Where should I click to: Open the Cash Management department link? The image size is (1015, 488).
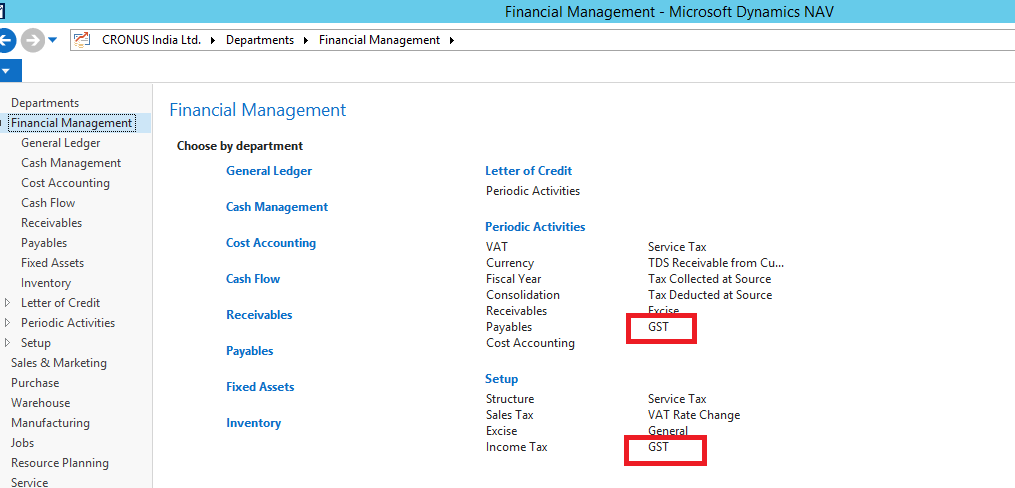tap(277, 207)
